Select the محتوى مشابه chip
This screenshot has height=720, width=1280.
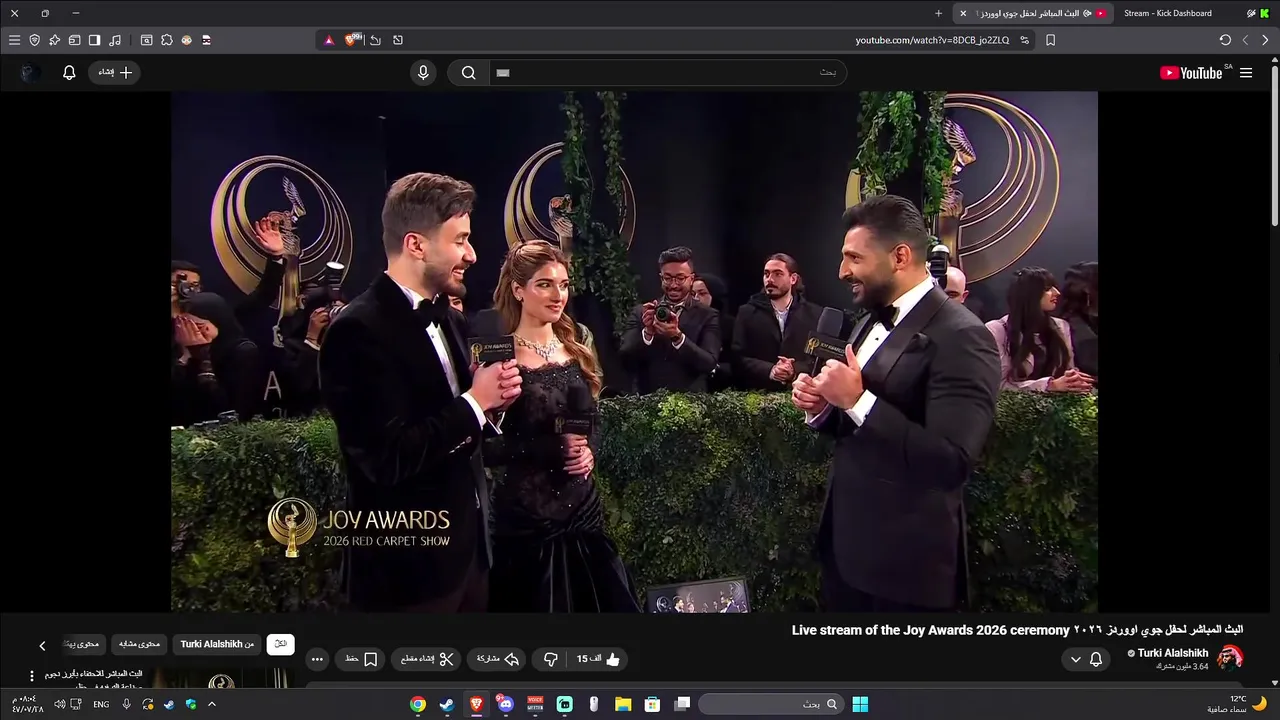[x=139, y=644]
